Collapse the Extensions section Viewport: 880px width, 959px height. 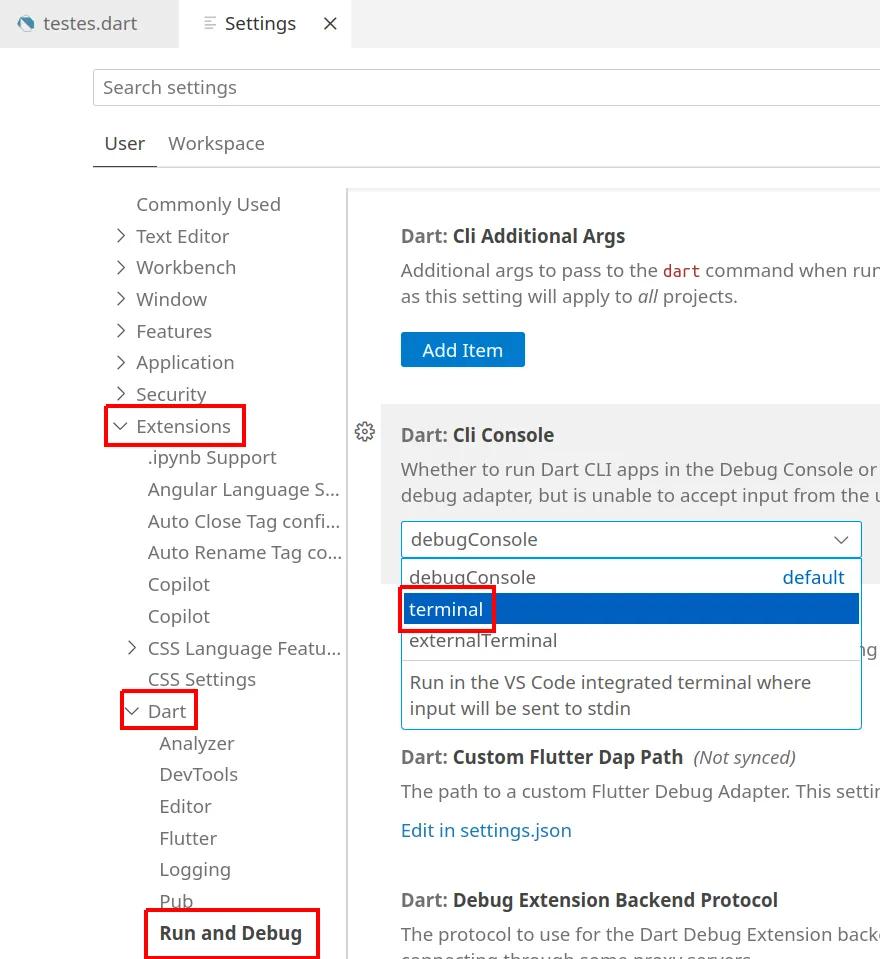click(121, 426)
